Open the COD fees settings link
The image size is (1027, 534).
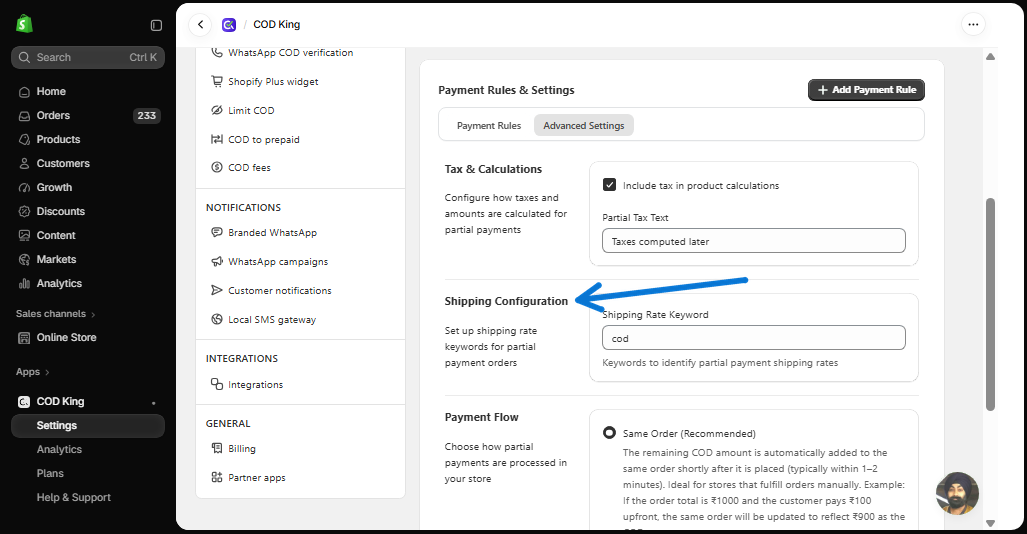click(249, 167)
